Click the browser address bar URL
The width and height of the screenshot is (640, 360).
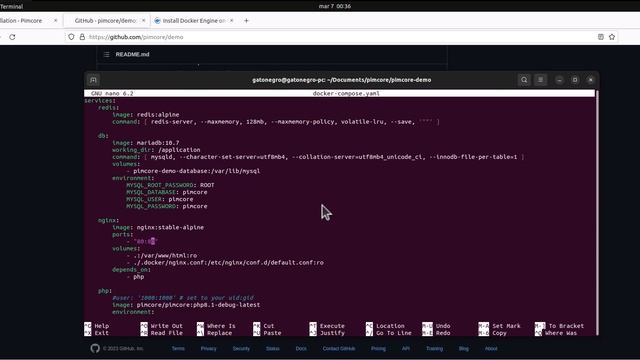tap(136, 37)
